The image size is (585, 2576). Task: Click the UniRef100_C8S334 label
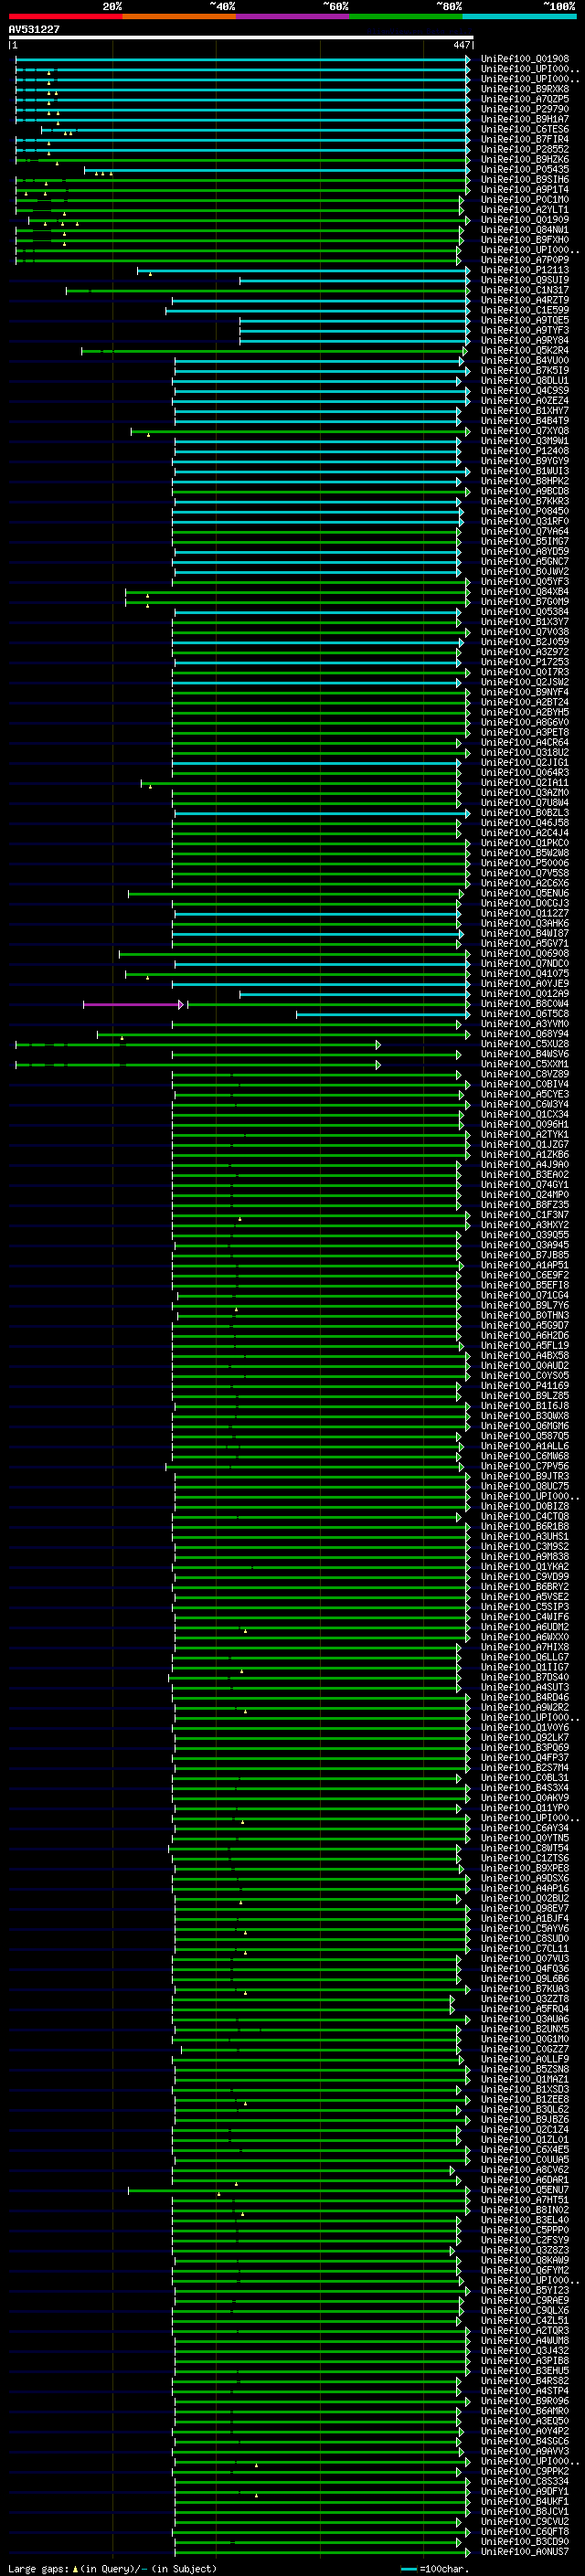pyautogui.click(x=524, y=2482)
